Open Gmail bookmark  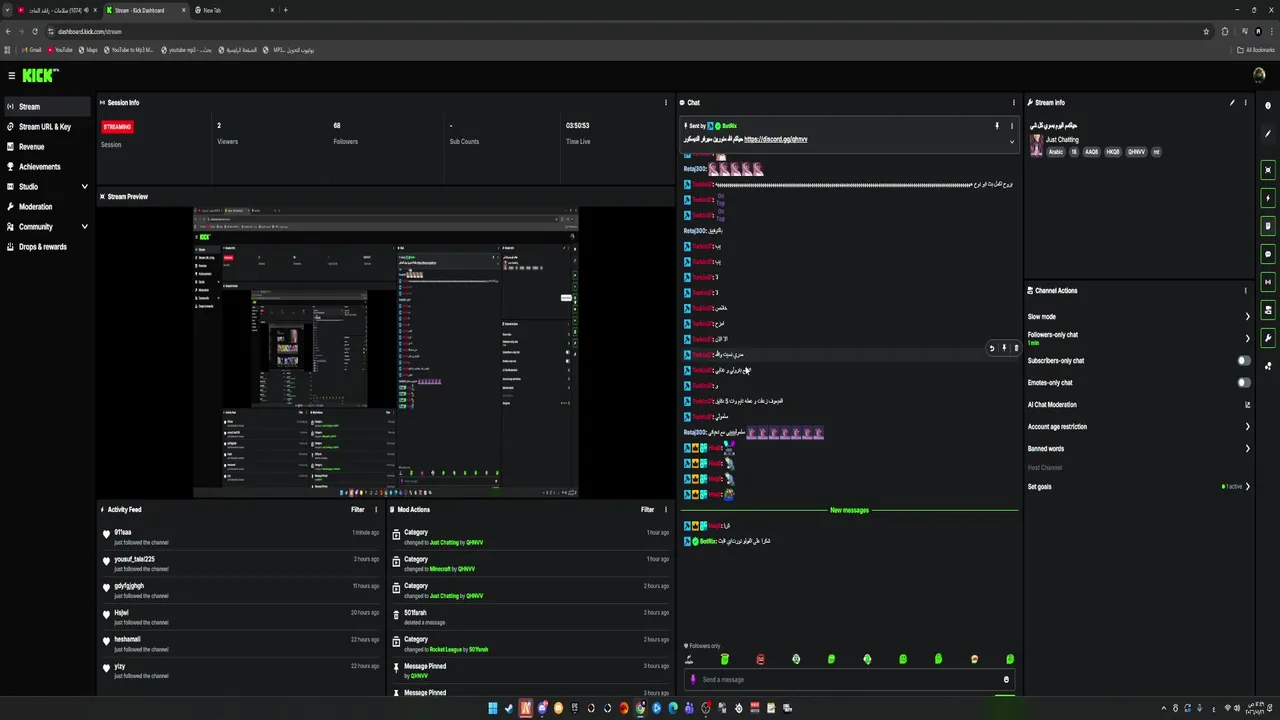click(32, 49)
